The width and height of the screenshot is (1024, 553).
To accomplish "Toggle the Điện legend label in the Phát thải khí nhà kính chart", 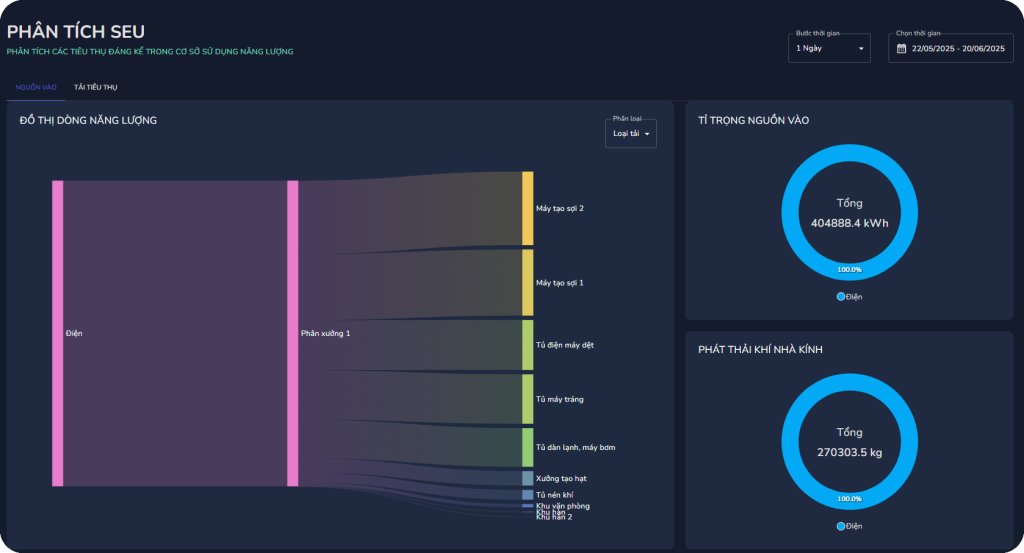I will [x=854, y=526].
